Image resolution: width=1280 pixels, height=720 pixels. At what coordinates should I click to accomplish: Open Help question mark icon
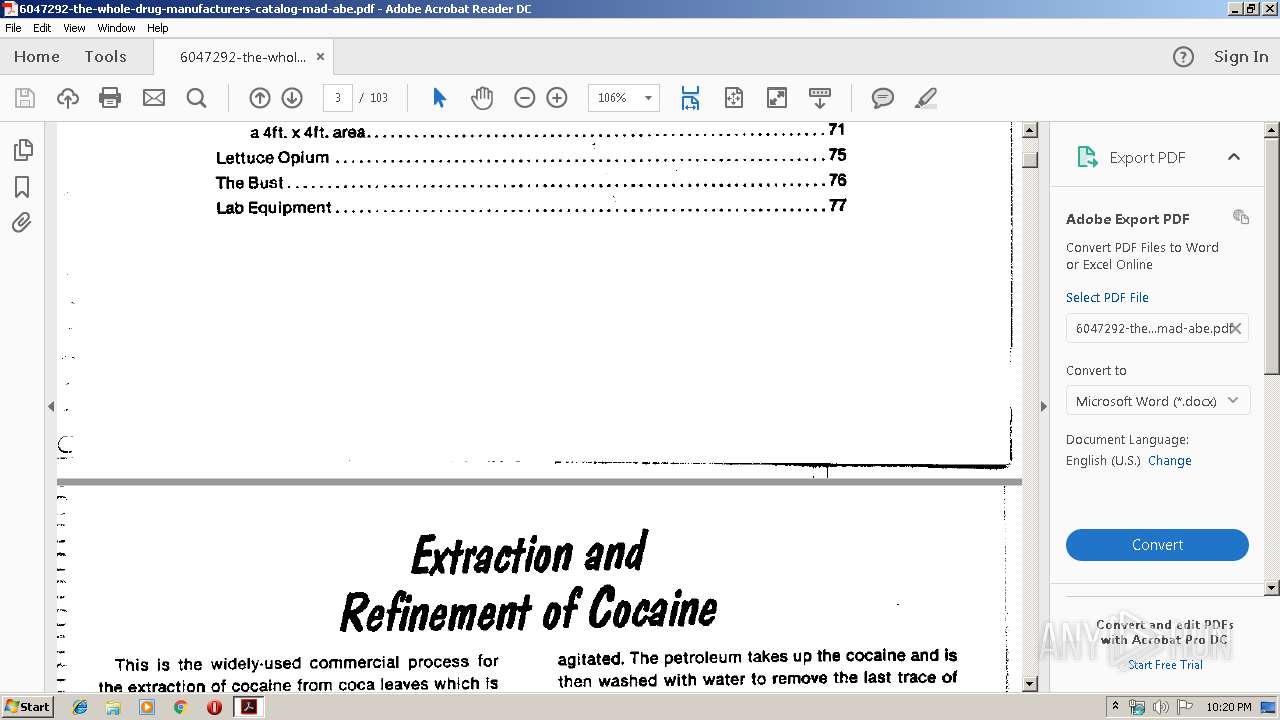tap(1183, 57)
